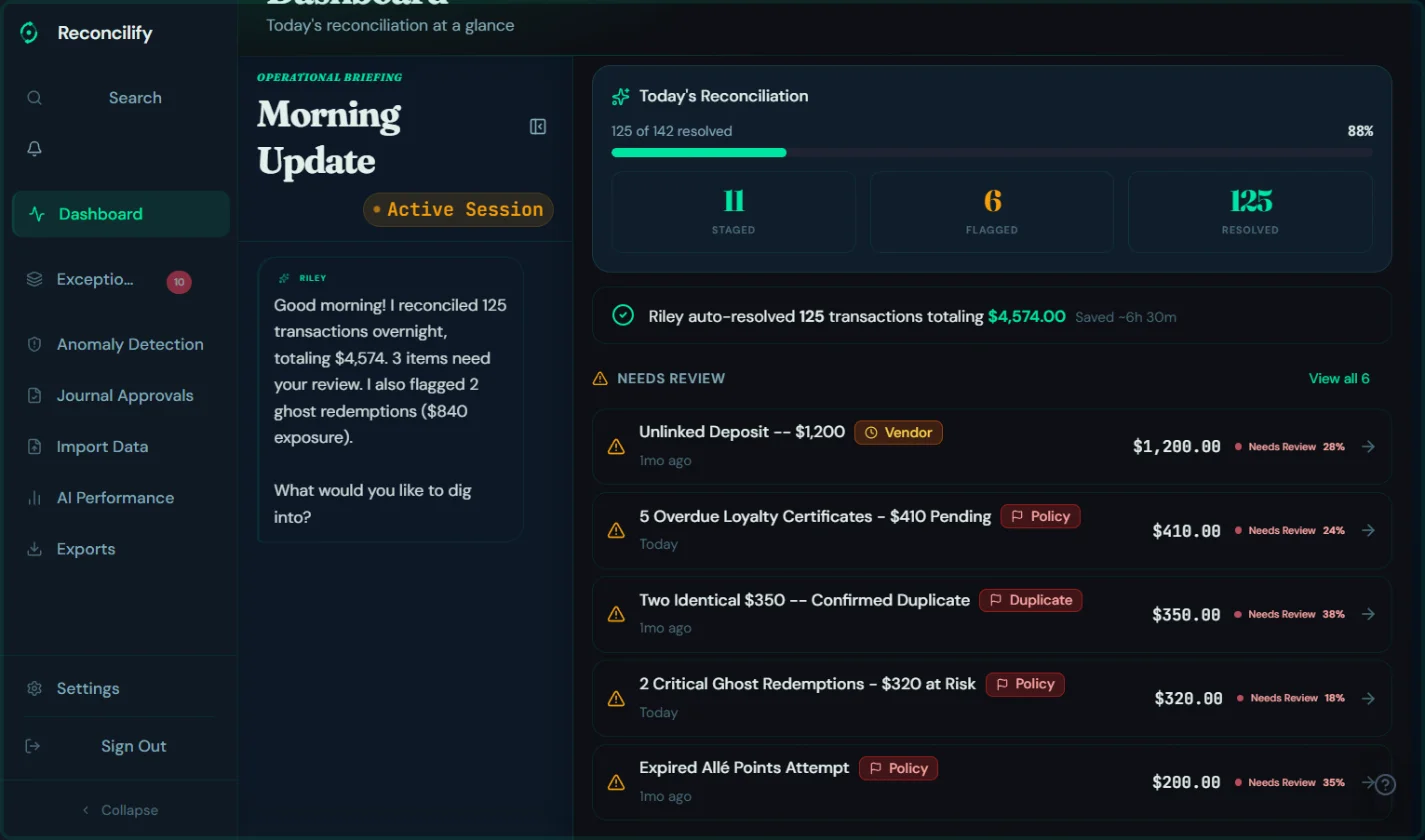Click the Import Data upload icon

[34, 446]
